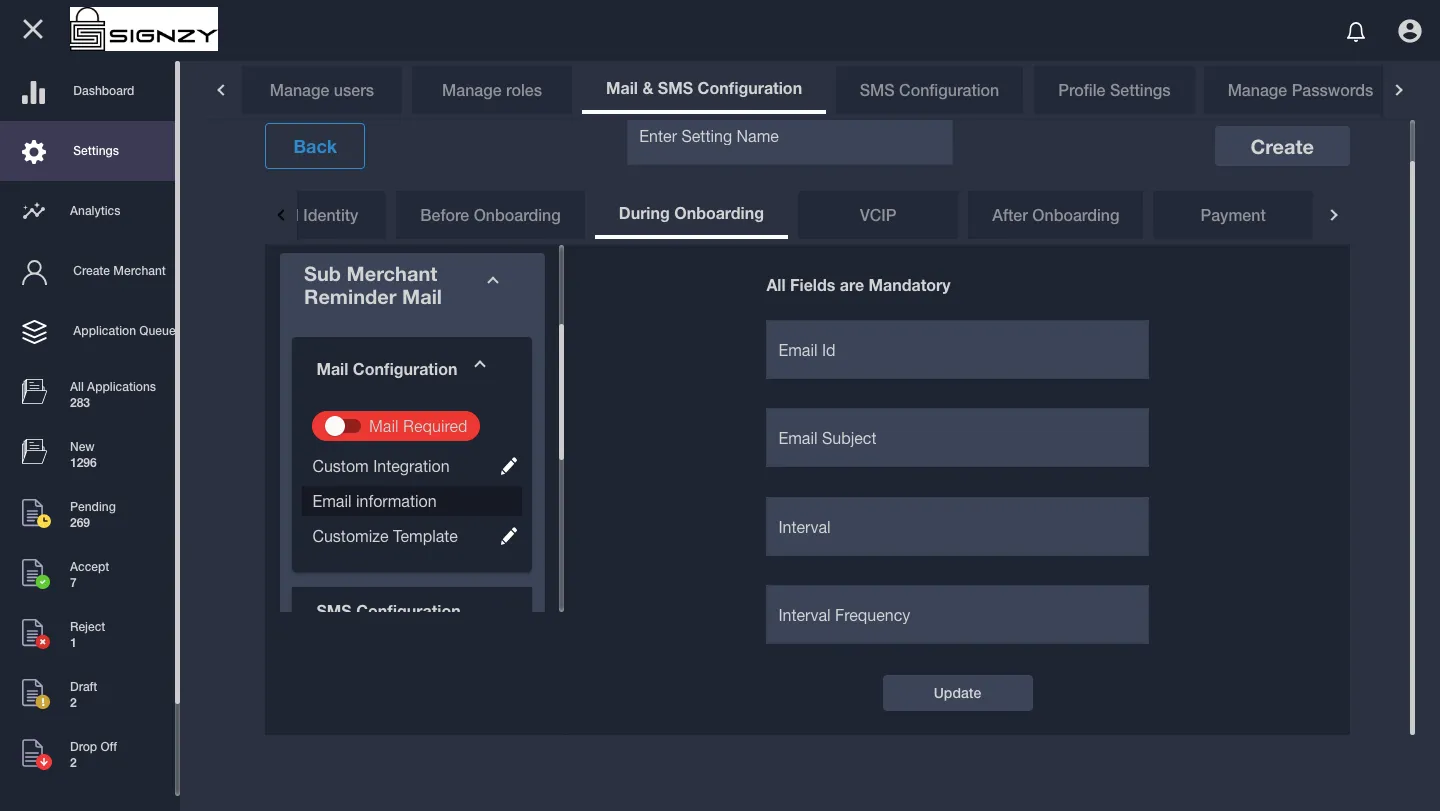Click the Drop Off applications icon
Viewport: 1440px width, 811px height.
(x=36, y=753)
